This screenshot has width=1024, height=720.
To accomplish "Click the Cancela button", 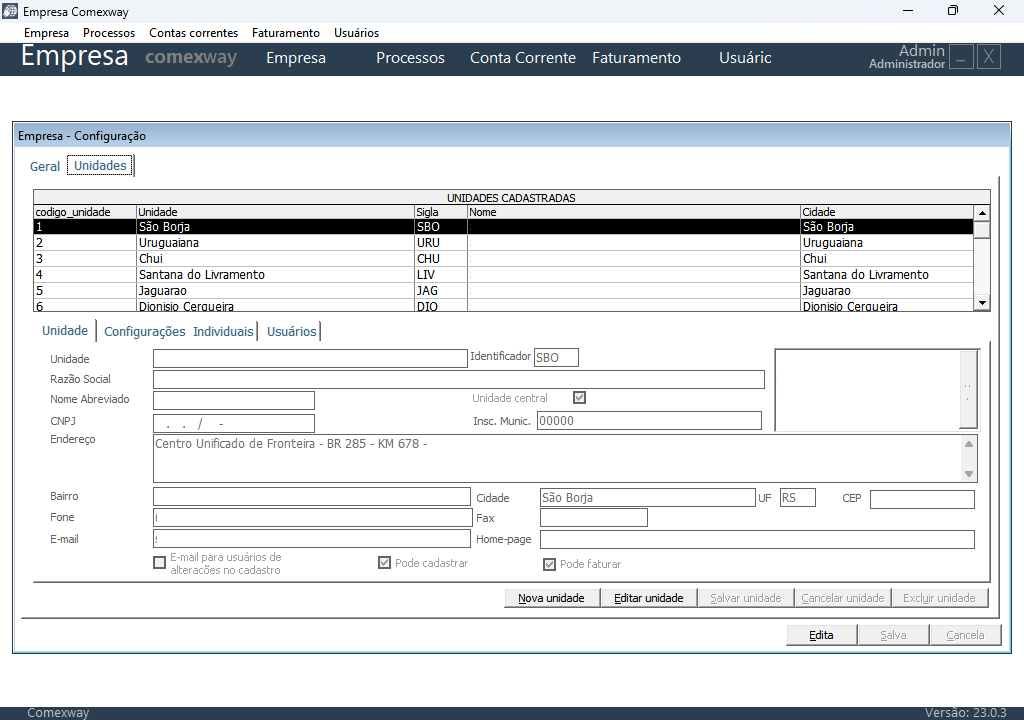I will [965, 635].
